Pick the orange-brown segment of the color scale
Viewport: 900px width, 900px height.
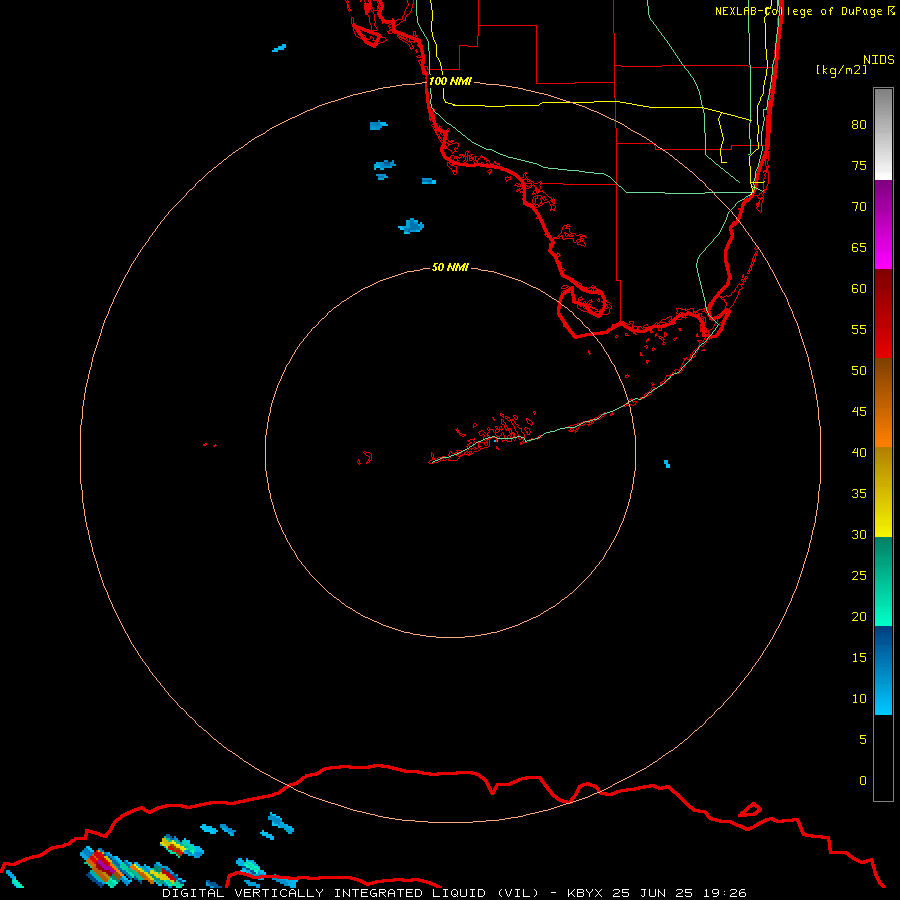tap(883, 403)
